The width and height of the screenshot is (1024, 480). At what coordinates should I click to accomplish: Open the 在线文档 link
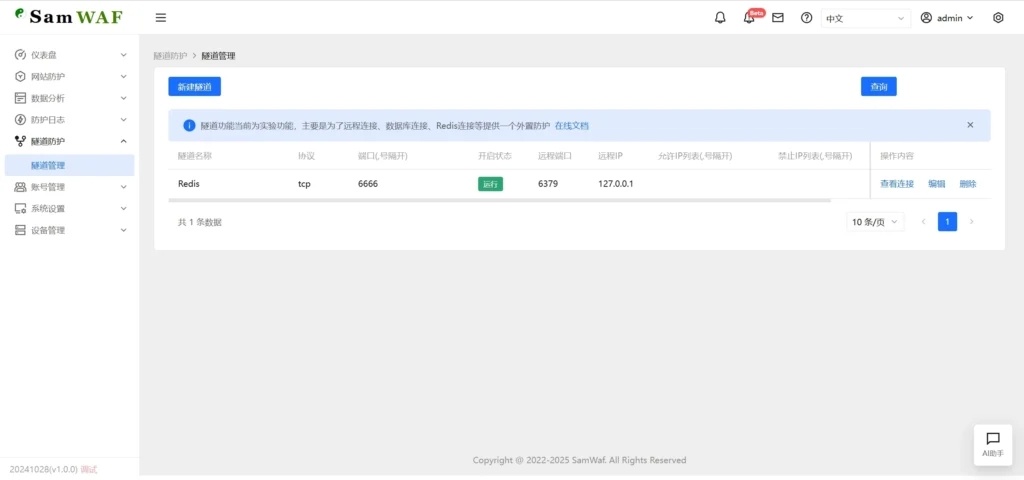point(572,126)
